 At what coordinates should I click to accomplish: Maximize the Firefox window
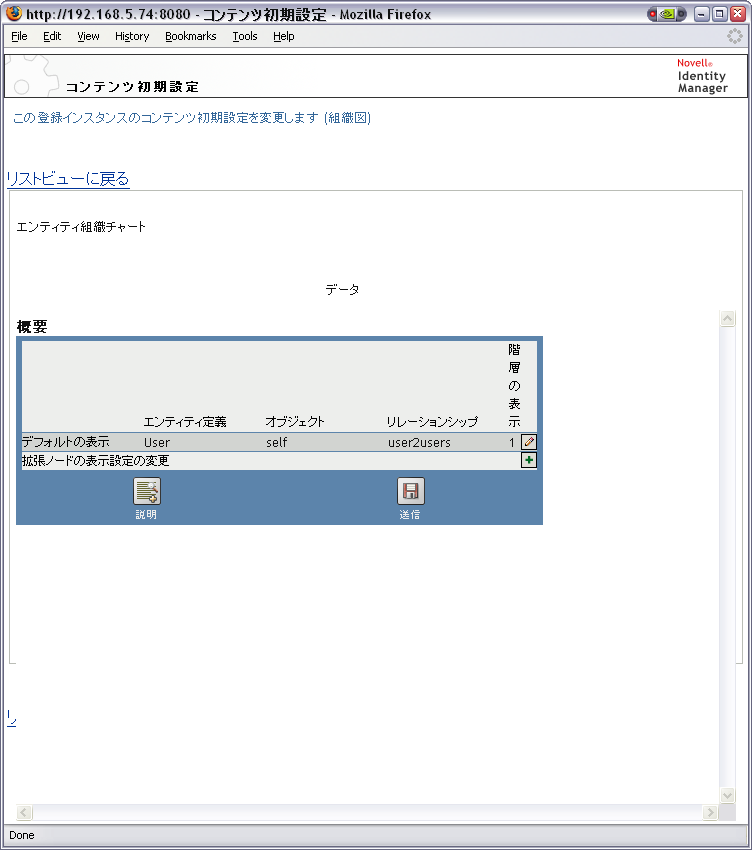[719, 14]
